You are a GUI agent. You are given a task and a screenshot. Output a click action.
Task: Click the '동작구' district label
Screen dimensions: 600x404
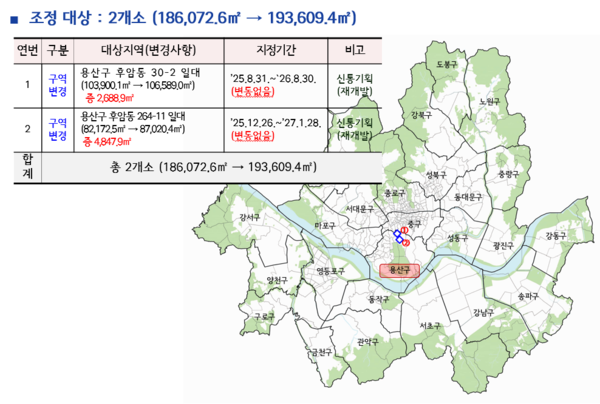coord(379,299)
